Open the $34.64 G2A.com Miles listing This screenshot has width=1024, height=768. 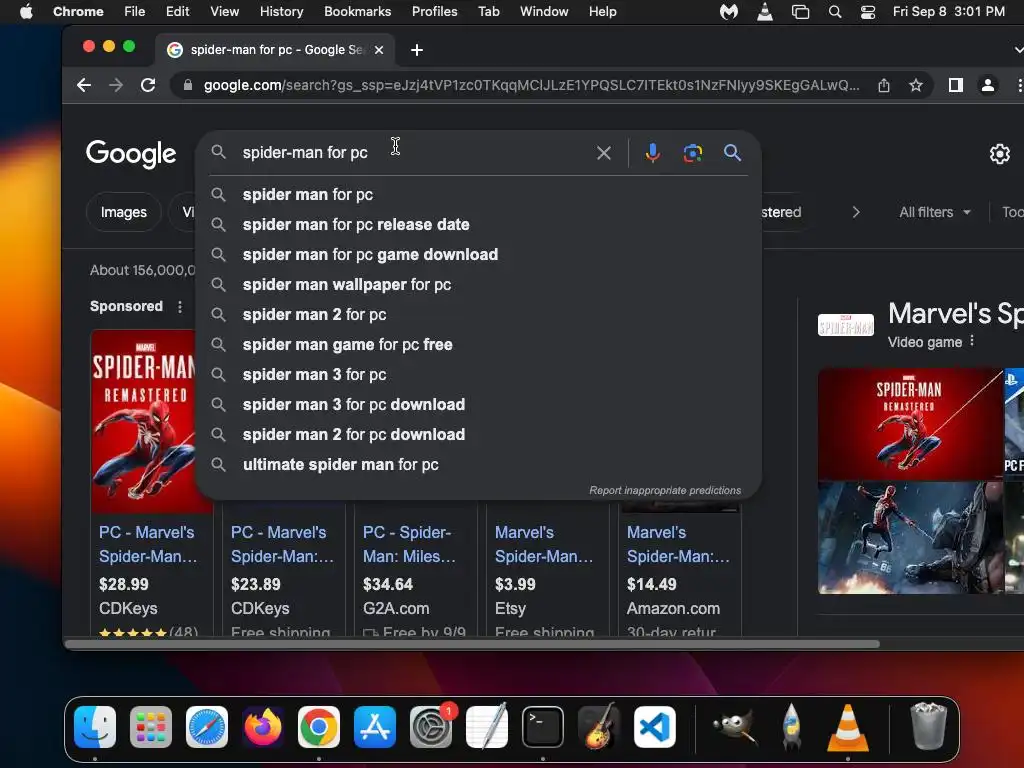(x=409, y=544)
